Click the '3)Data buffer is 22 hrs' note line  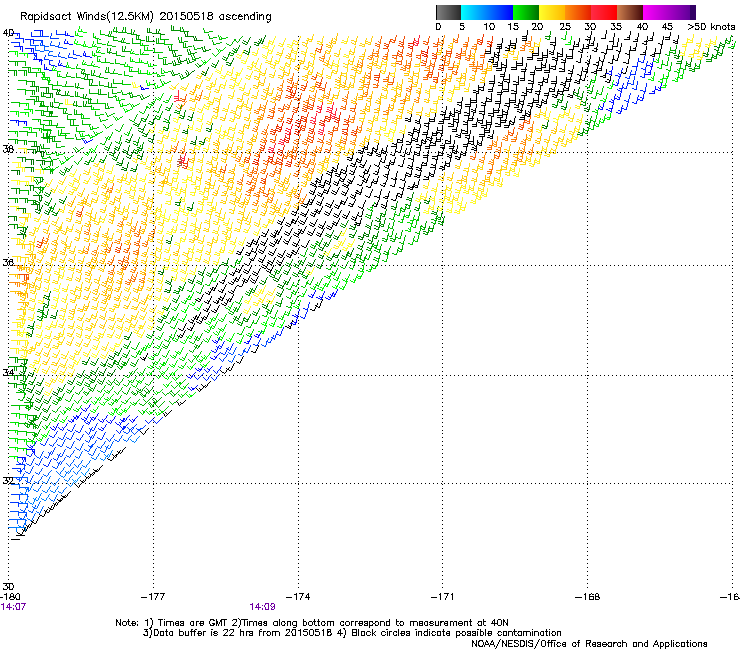coord(353,633)
